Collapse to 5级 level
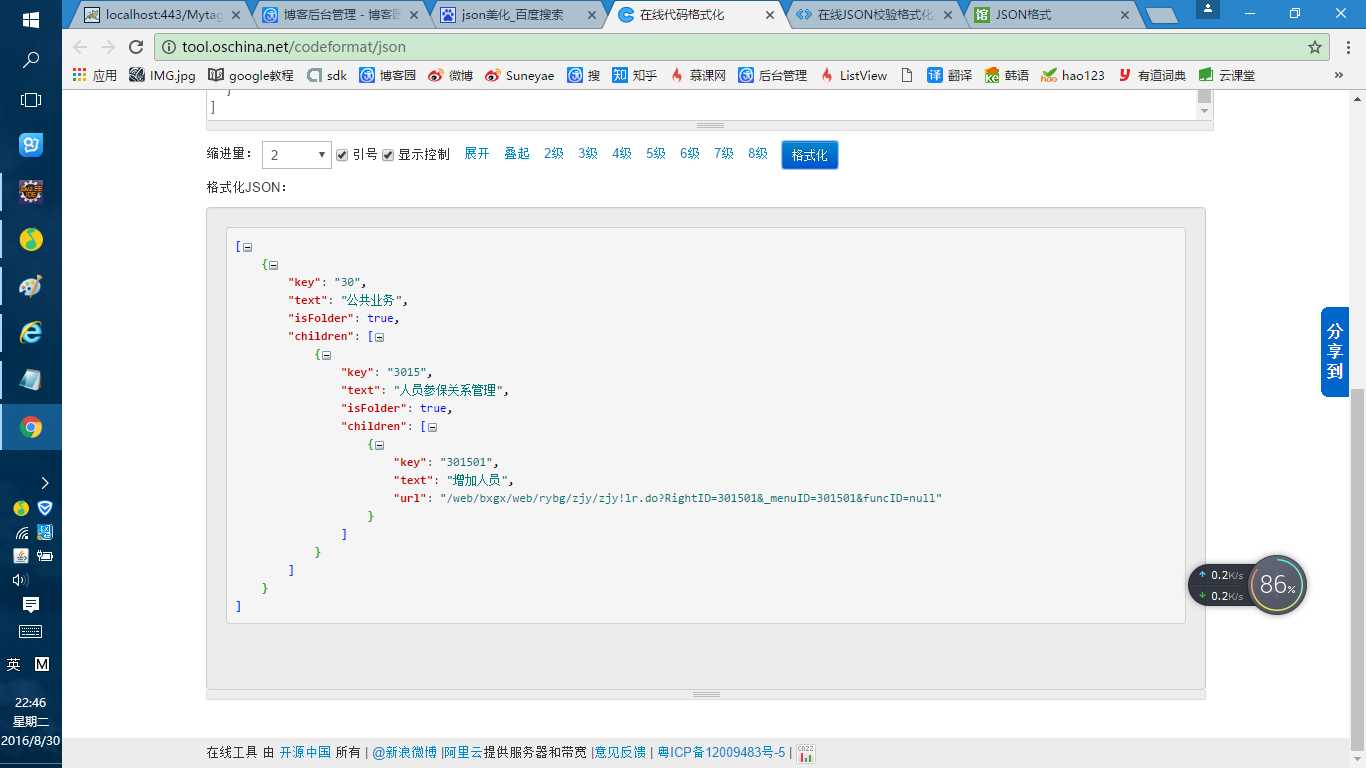 pos(656,154)
